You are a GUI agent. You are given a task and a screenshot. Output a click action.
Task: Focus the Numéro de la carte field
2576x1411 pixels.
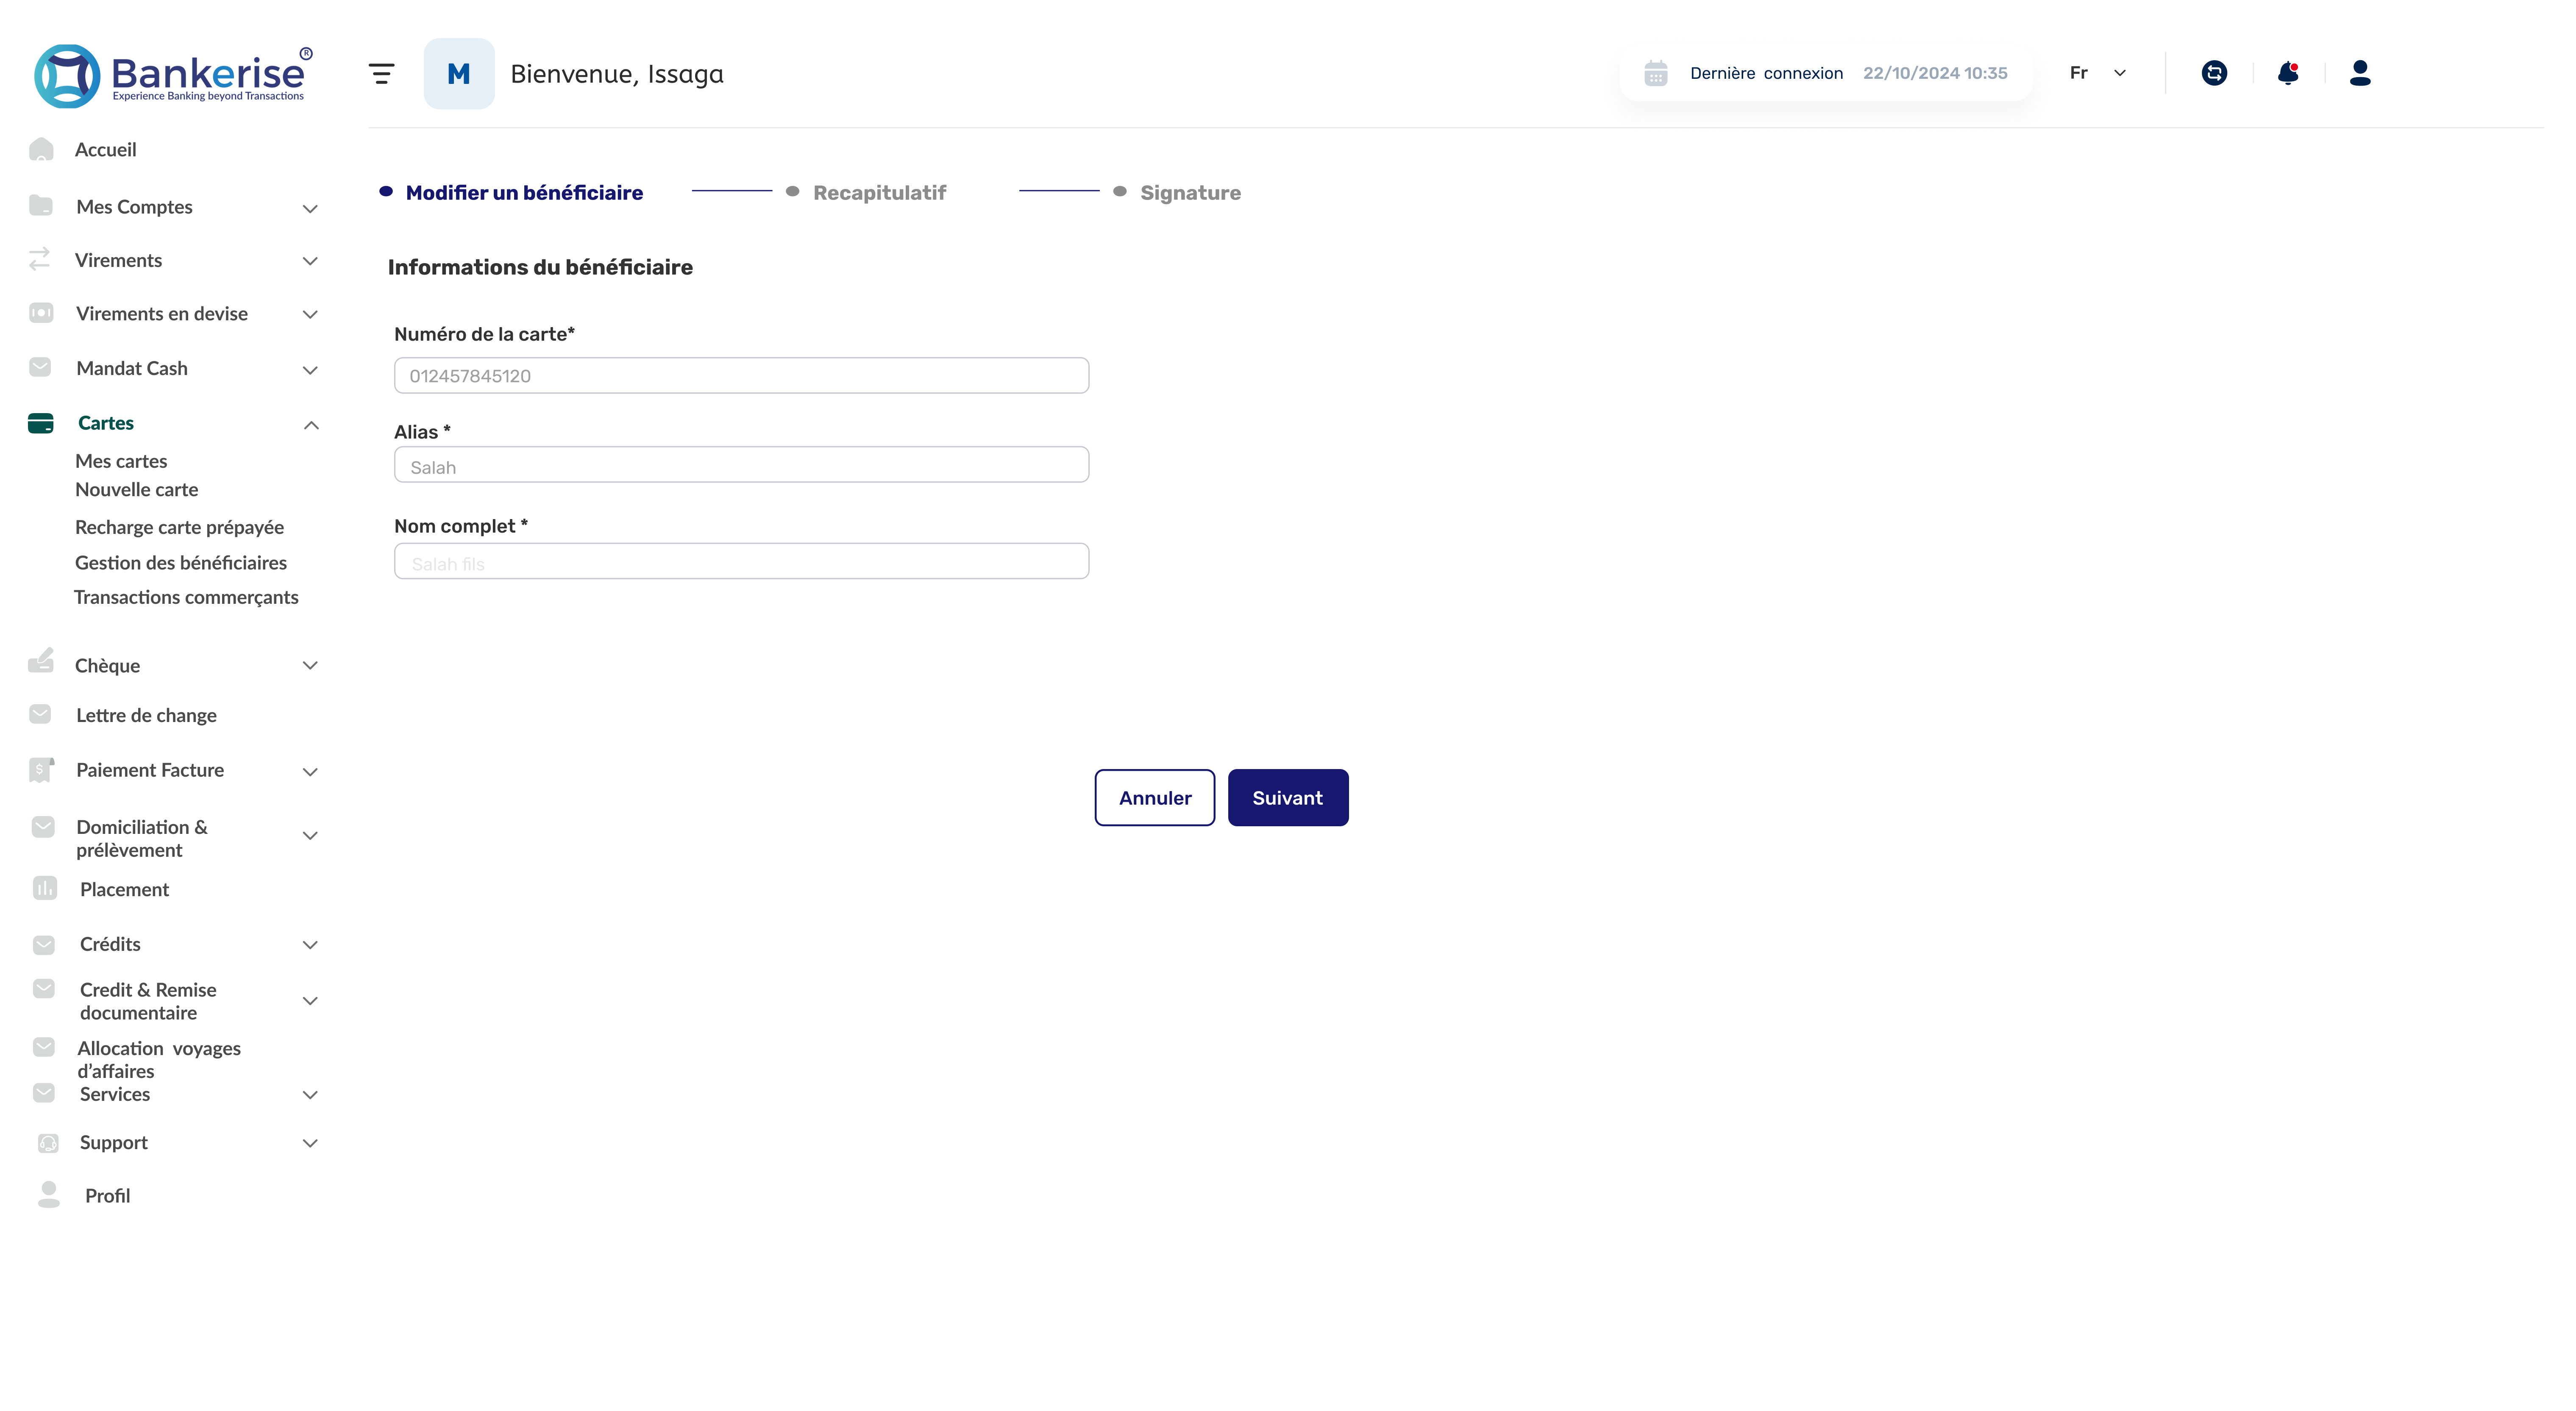742,375
